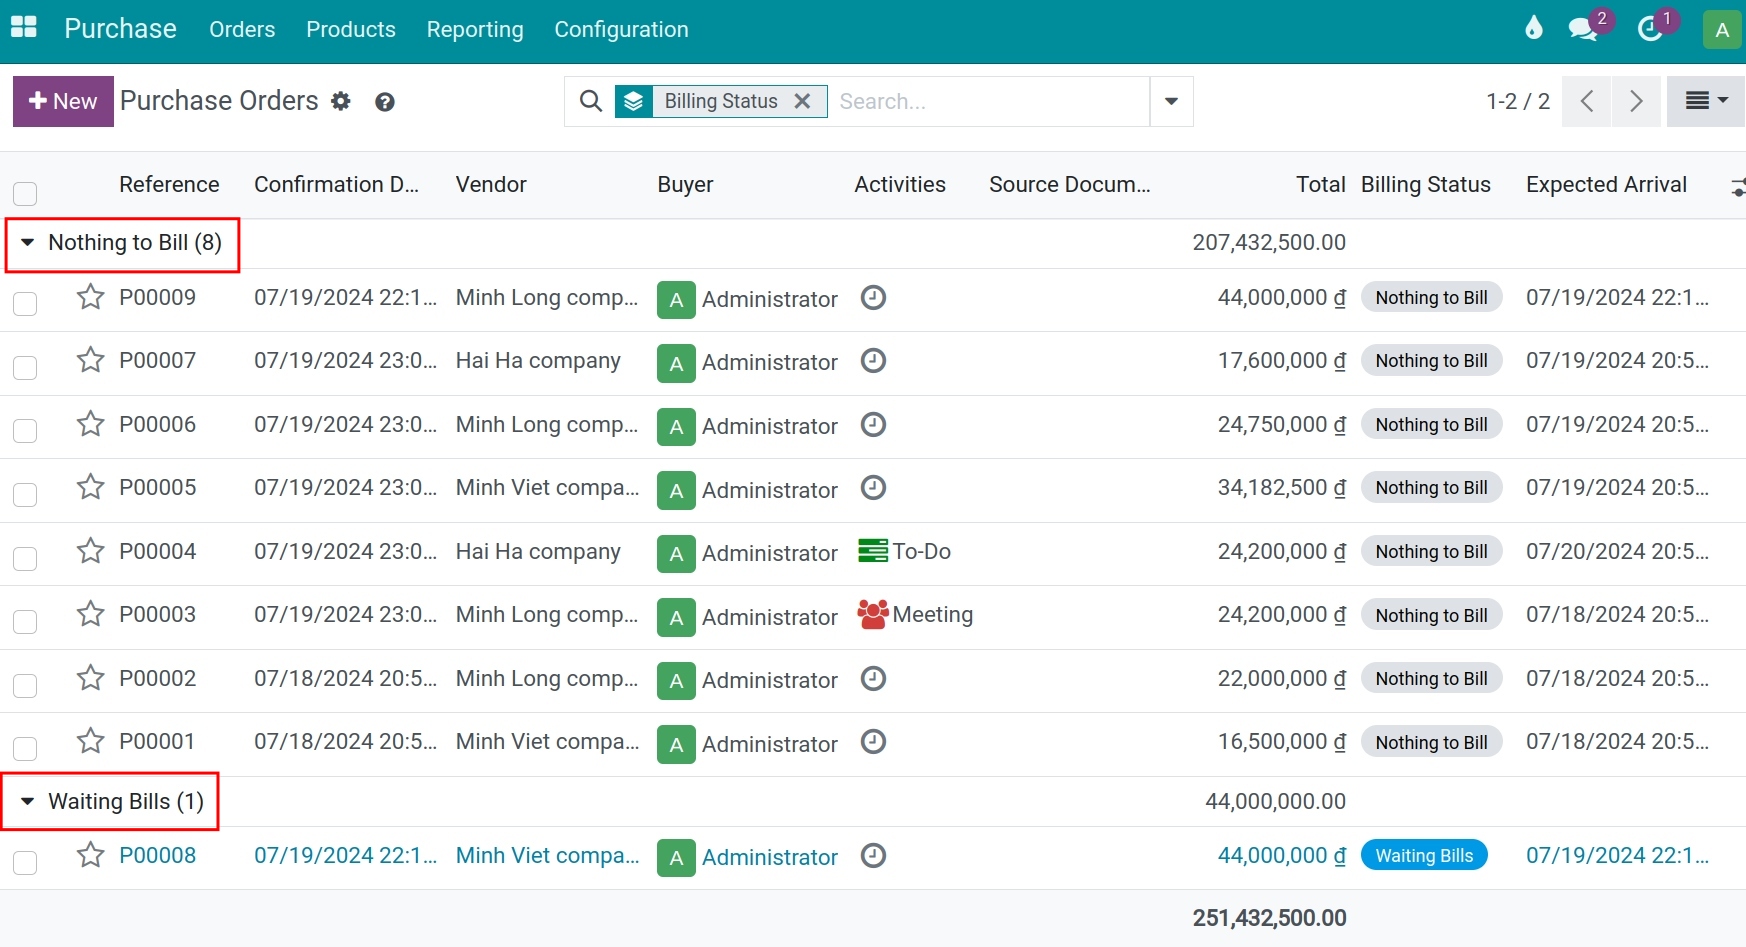Open activity clock for P00009
The image size is (1746, 947).
(874, 298)
